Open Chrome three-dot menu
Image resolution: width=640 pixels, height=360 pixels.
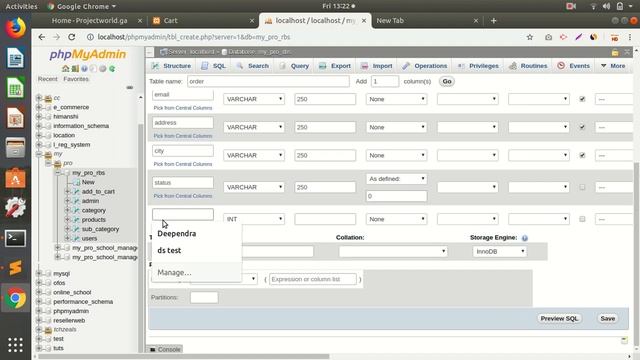(630, 37)
